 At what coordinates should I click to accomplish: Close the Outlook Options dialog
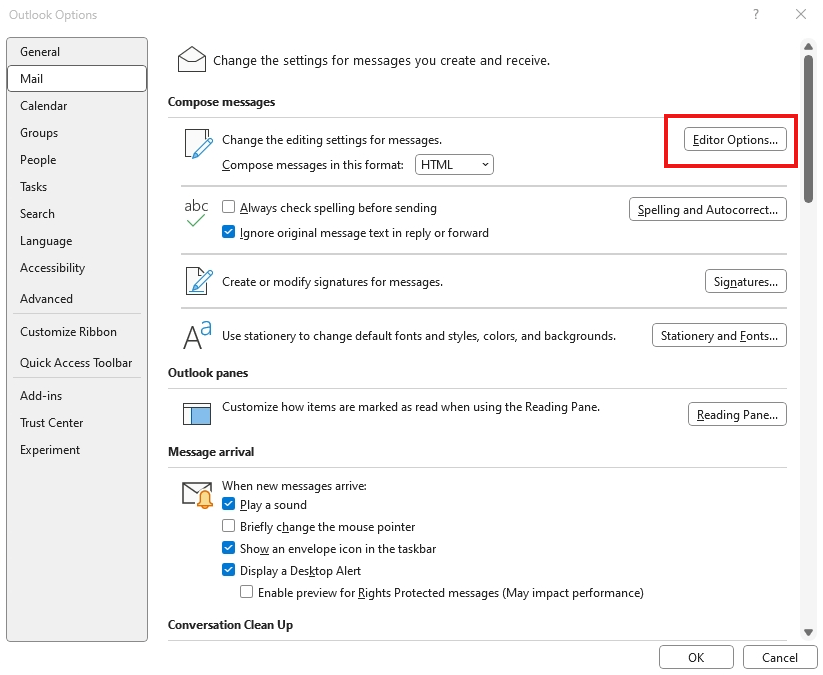(x=800, y=14)
